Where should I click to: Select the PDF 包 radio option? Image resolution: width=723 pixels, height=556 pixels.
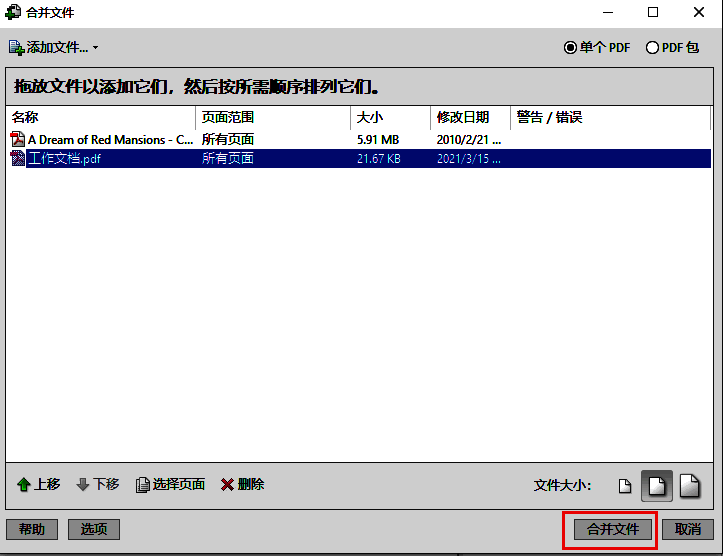pyautogui.click(x=653, y=47)
